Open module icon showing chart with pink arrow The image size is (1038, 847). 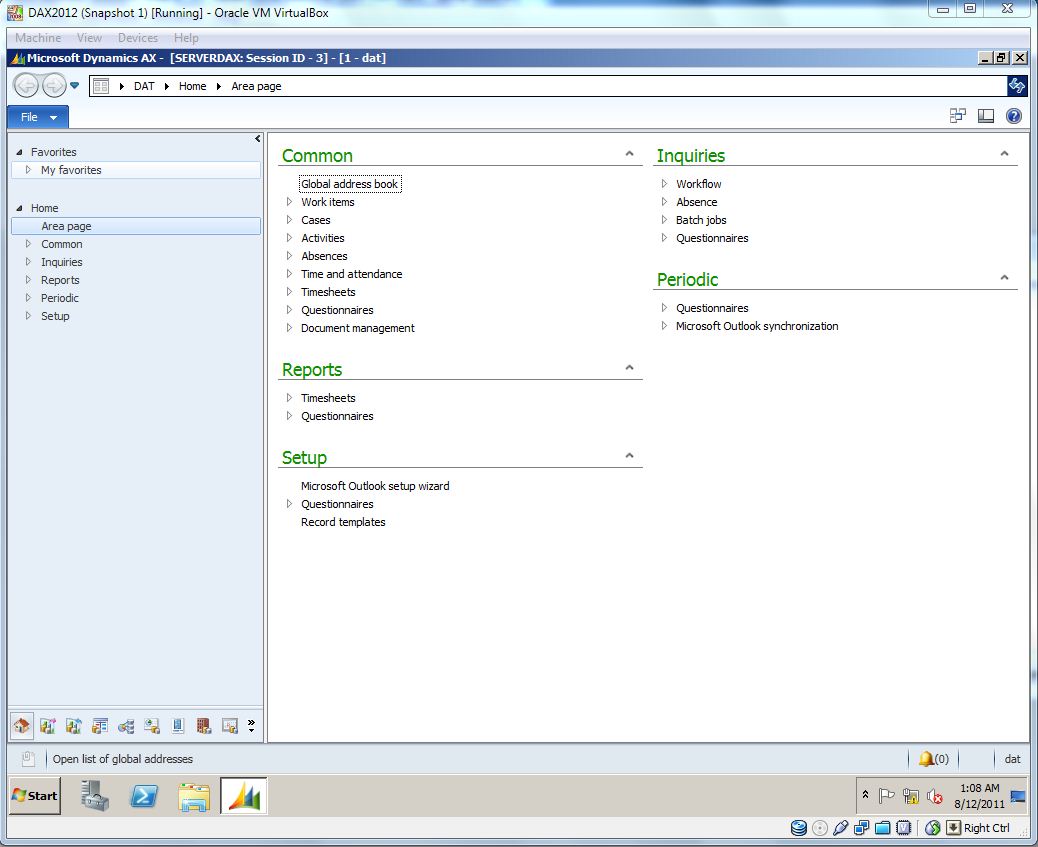click(48, 726)
